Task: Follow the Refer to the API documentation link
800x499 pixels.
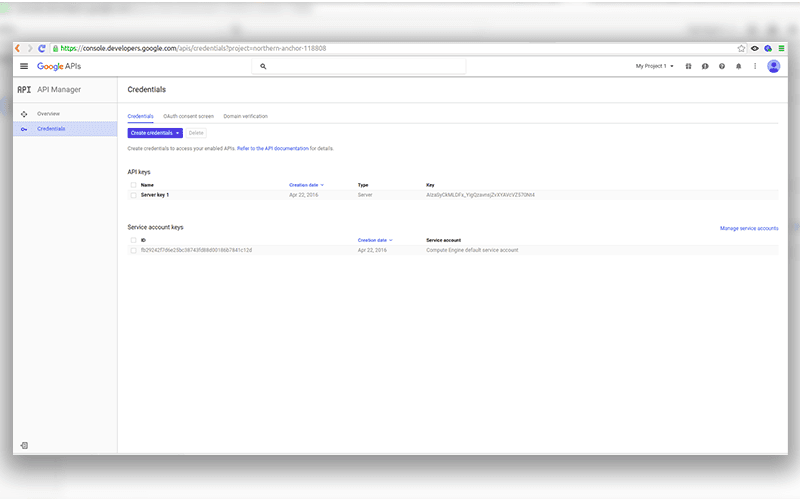Action: (272, 148)
